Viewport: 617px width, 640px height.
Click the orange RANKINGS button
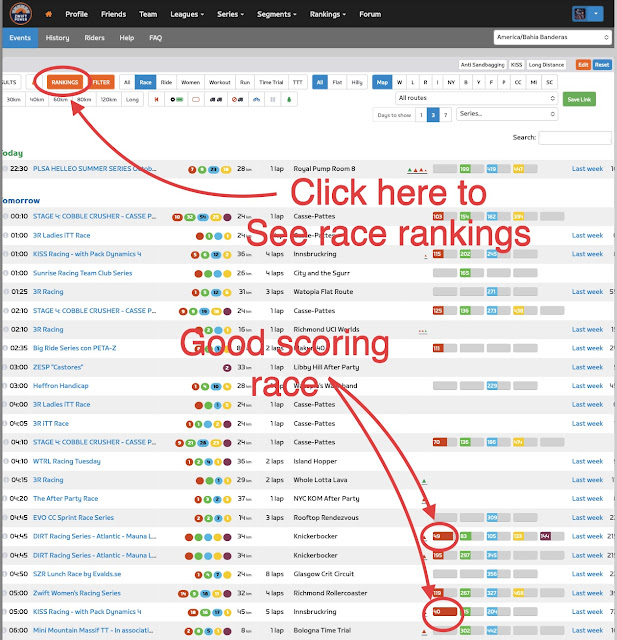[64, 82]
